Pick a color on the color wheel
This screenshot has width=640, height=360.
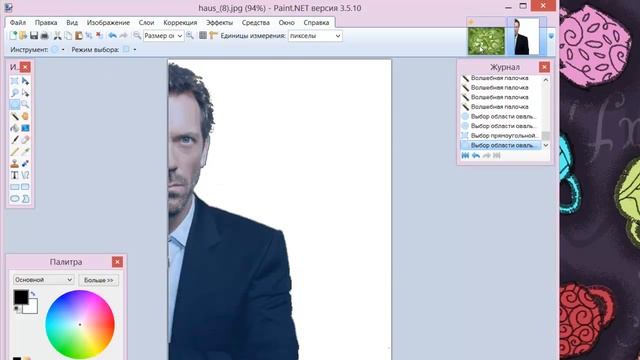tap(80, 324)
